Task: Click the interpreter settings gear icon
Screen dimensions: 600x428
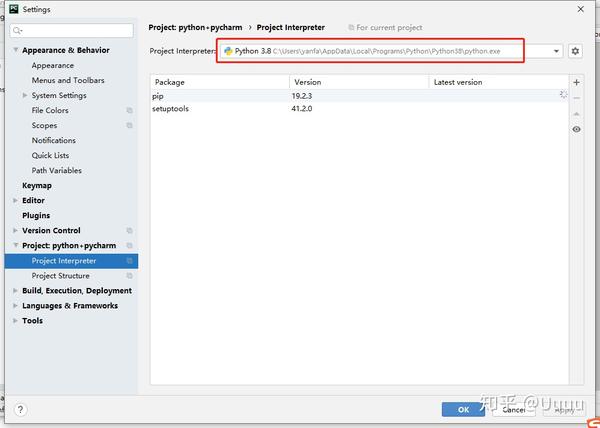Action: [x=575, y=51]
